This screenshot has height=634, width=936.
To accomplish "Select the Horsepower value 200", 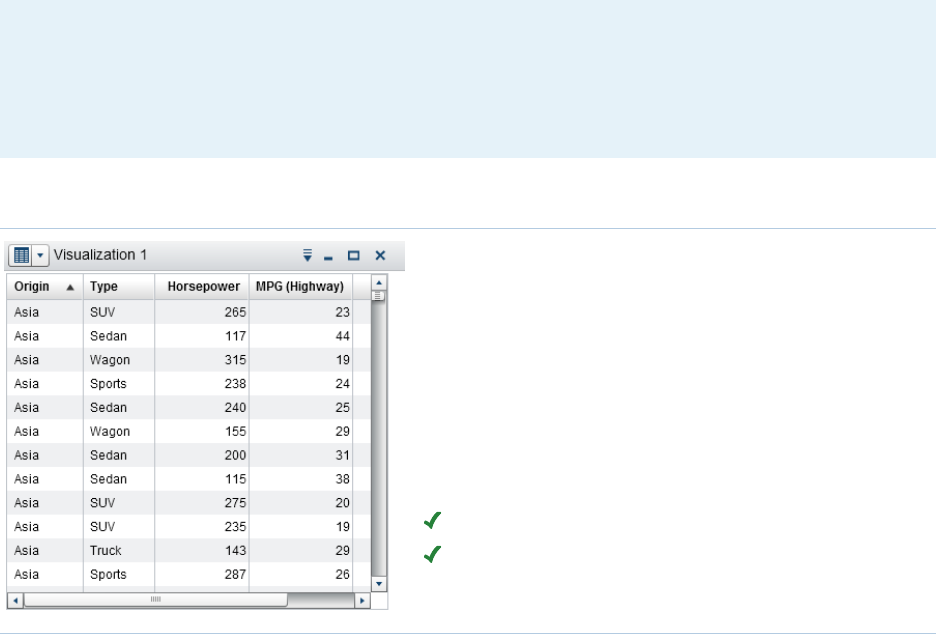I will [235, 456].
